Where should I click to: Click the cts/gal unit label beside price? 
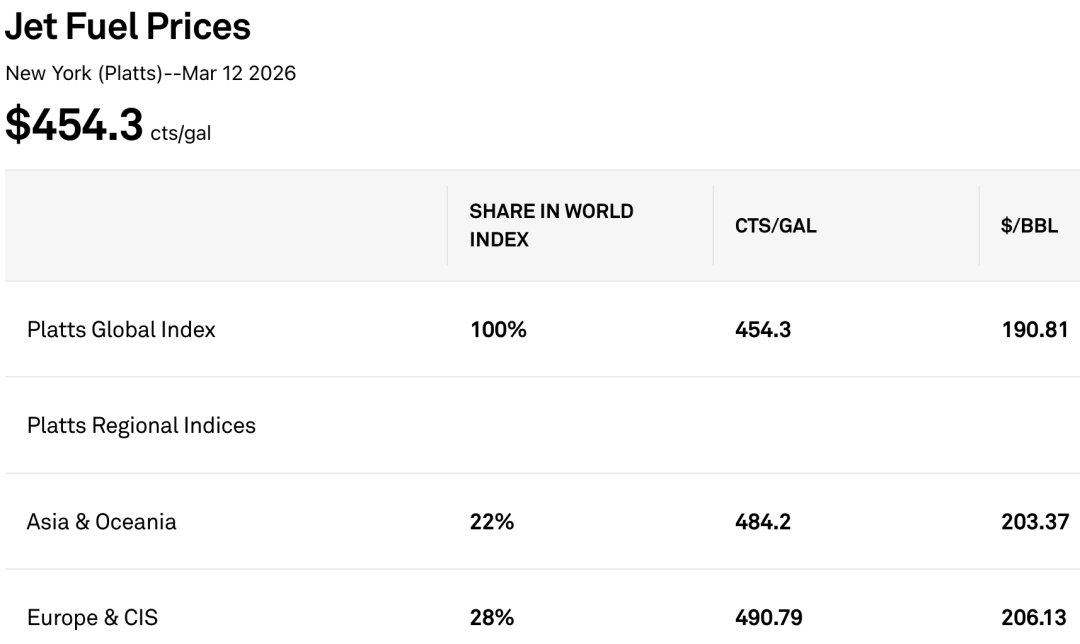(x=181, y=133)
